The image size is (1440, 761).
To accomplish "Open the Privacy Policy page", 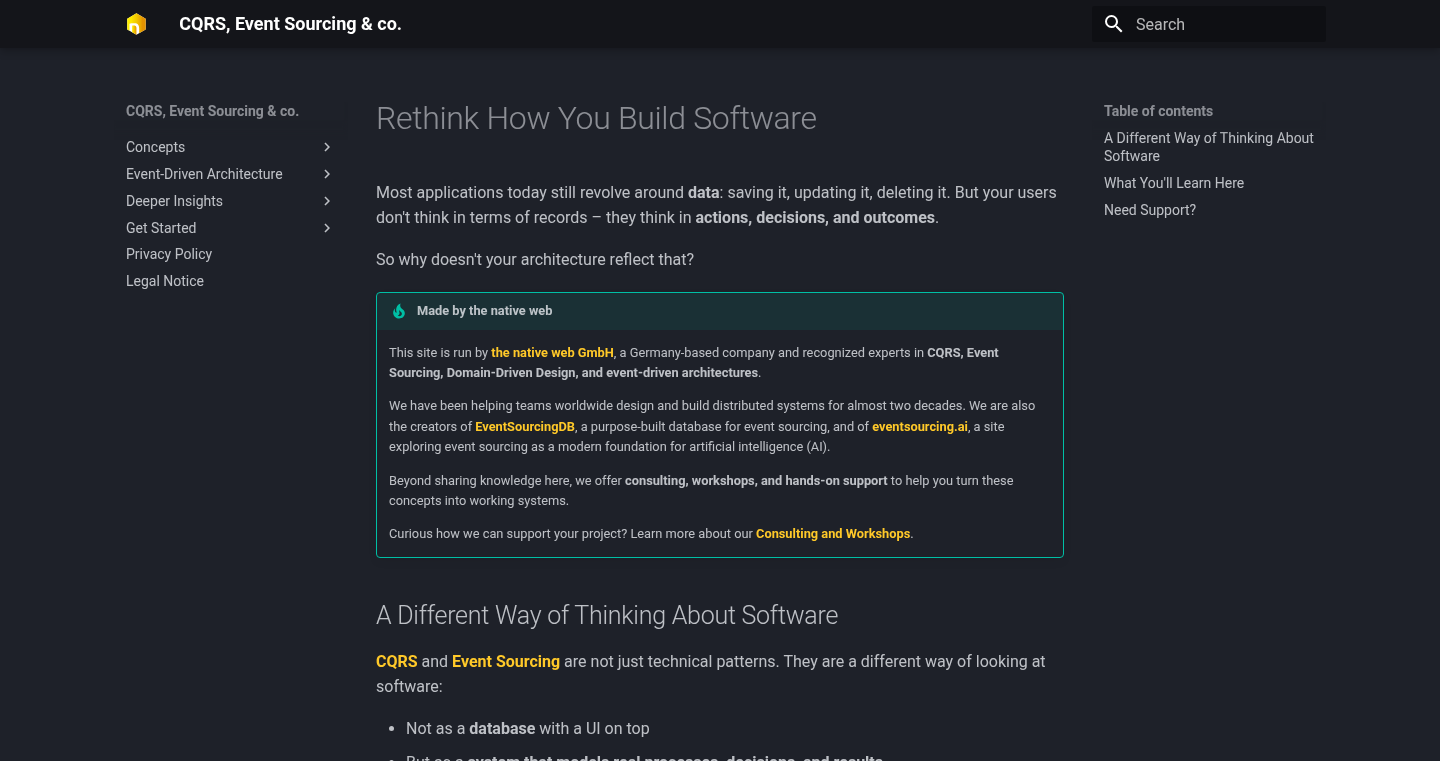I will click(x=169, y=254).
